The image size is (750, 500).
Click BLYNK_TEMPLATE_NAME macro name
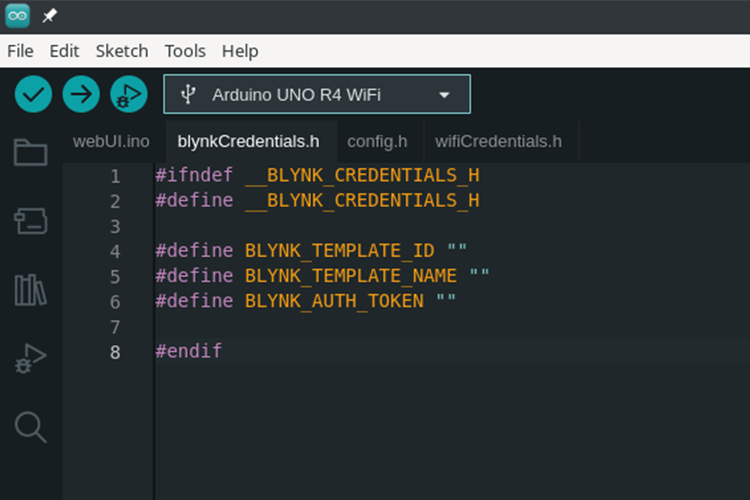[351, 276]
